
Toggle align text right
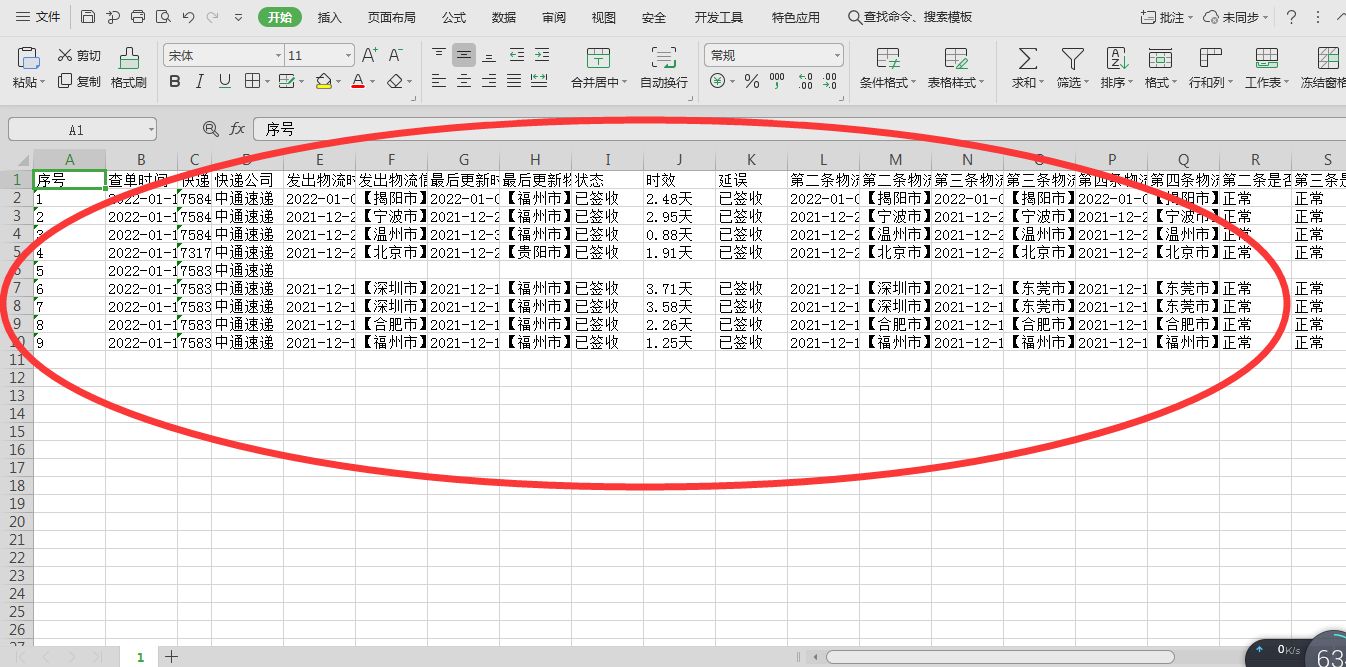[489, 82]
